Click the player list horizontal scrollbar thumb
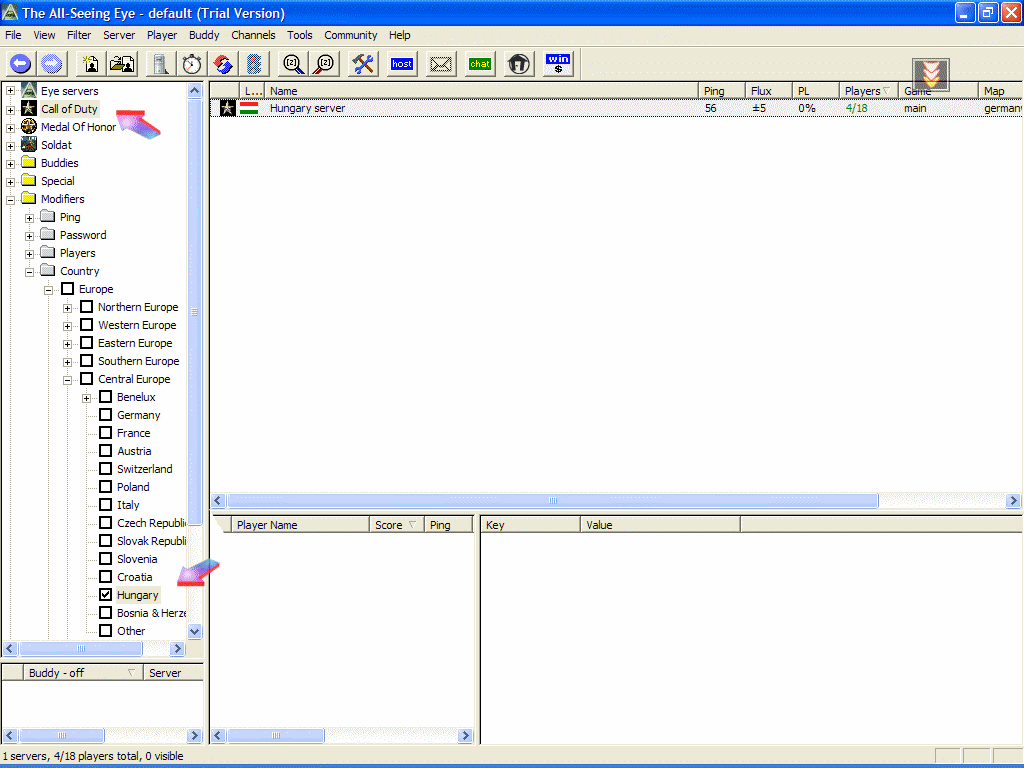1024x768 pixels. [276, 735]
